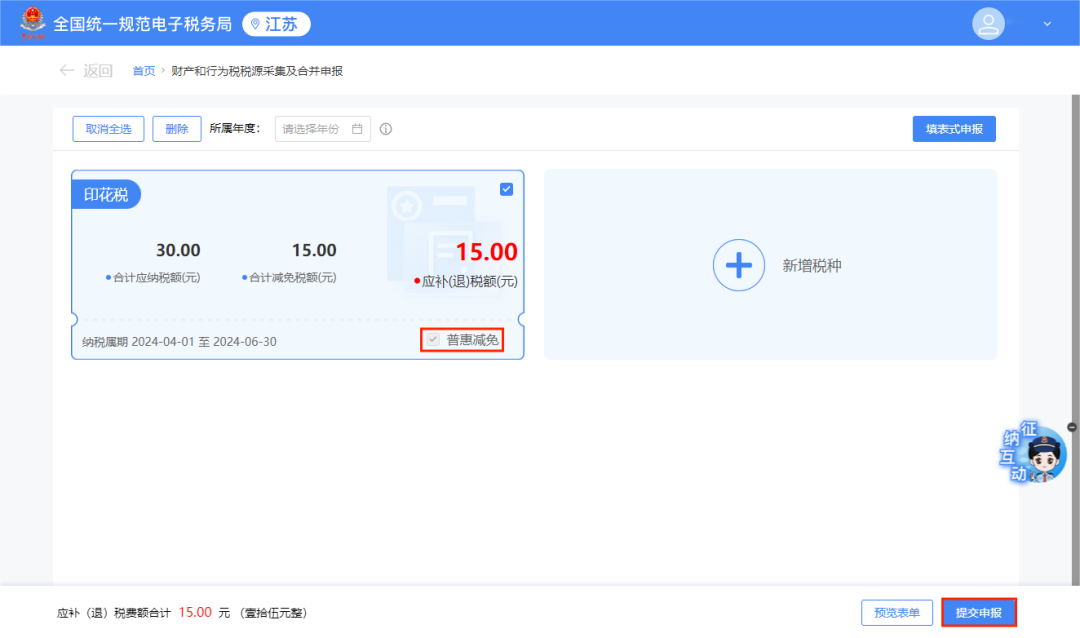
Task: Click the 填表式申报 button
Action: coord(953,128)
